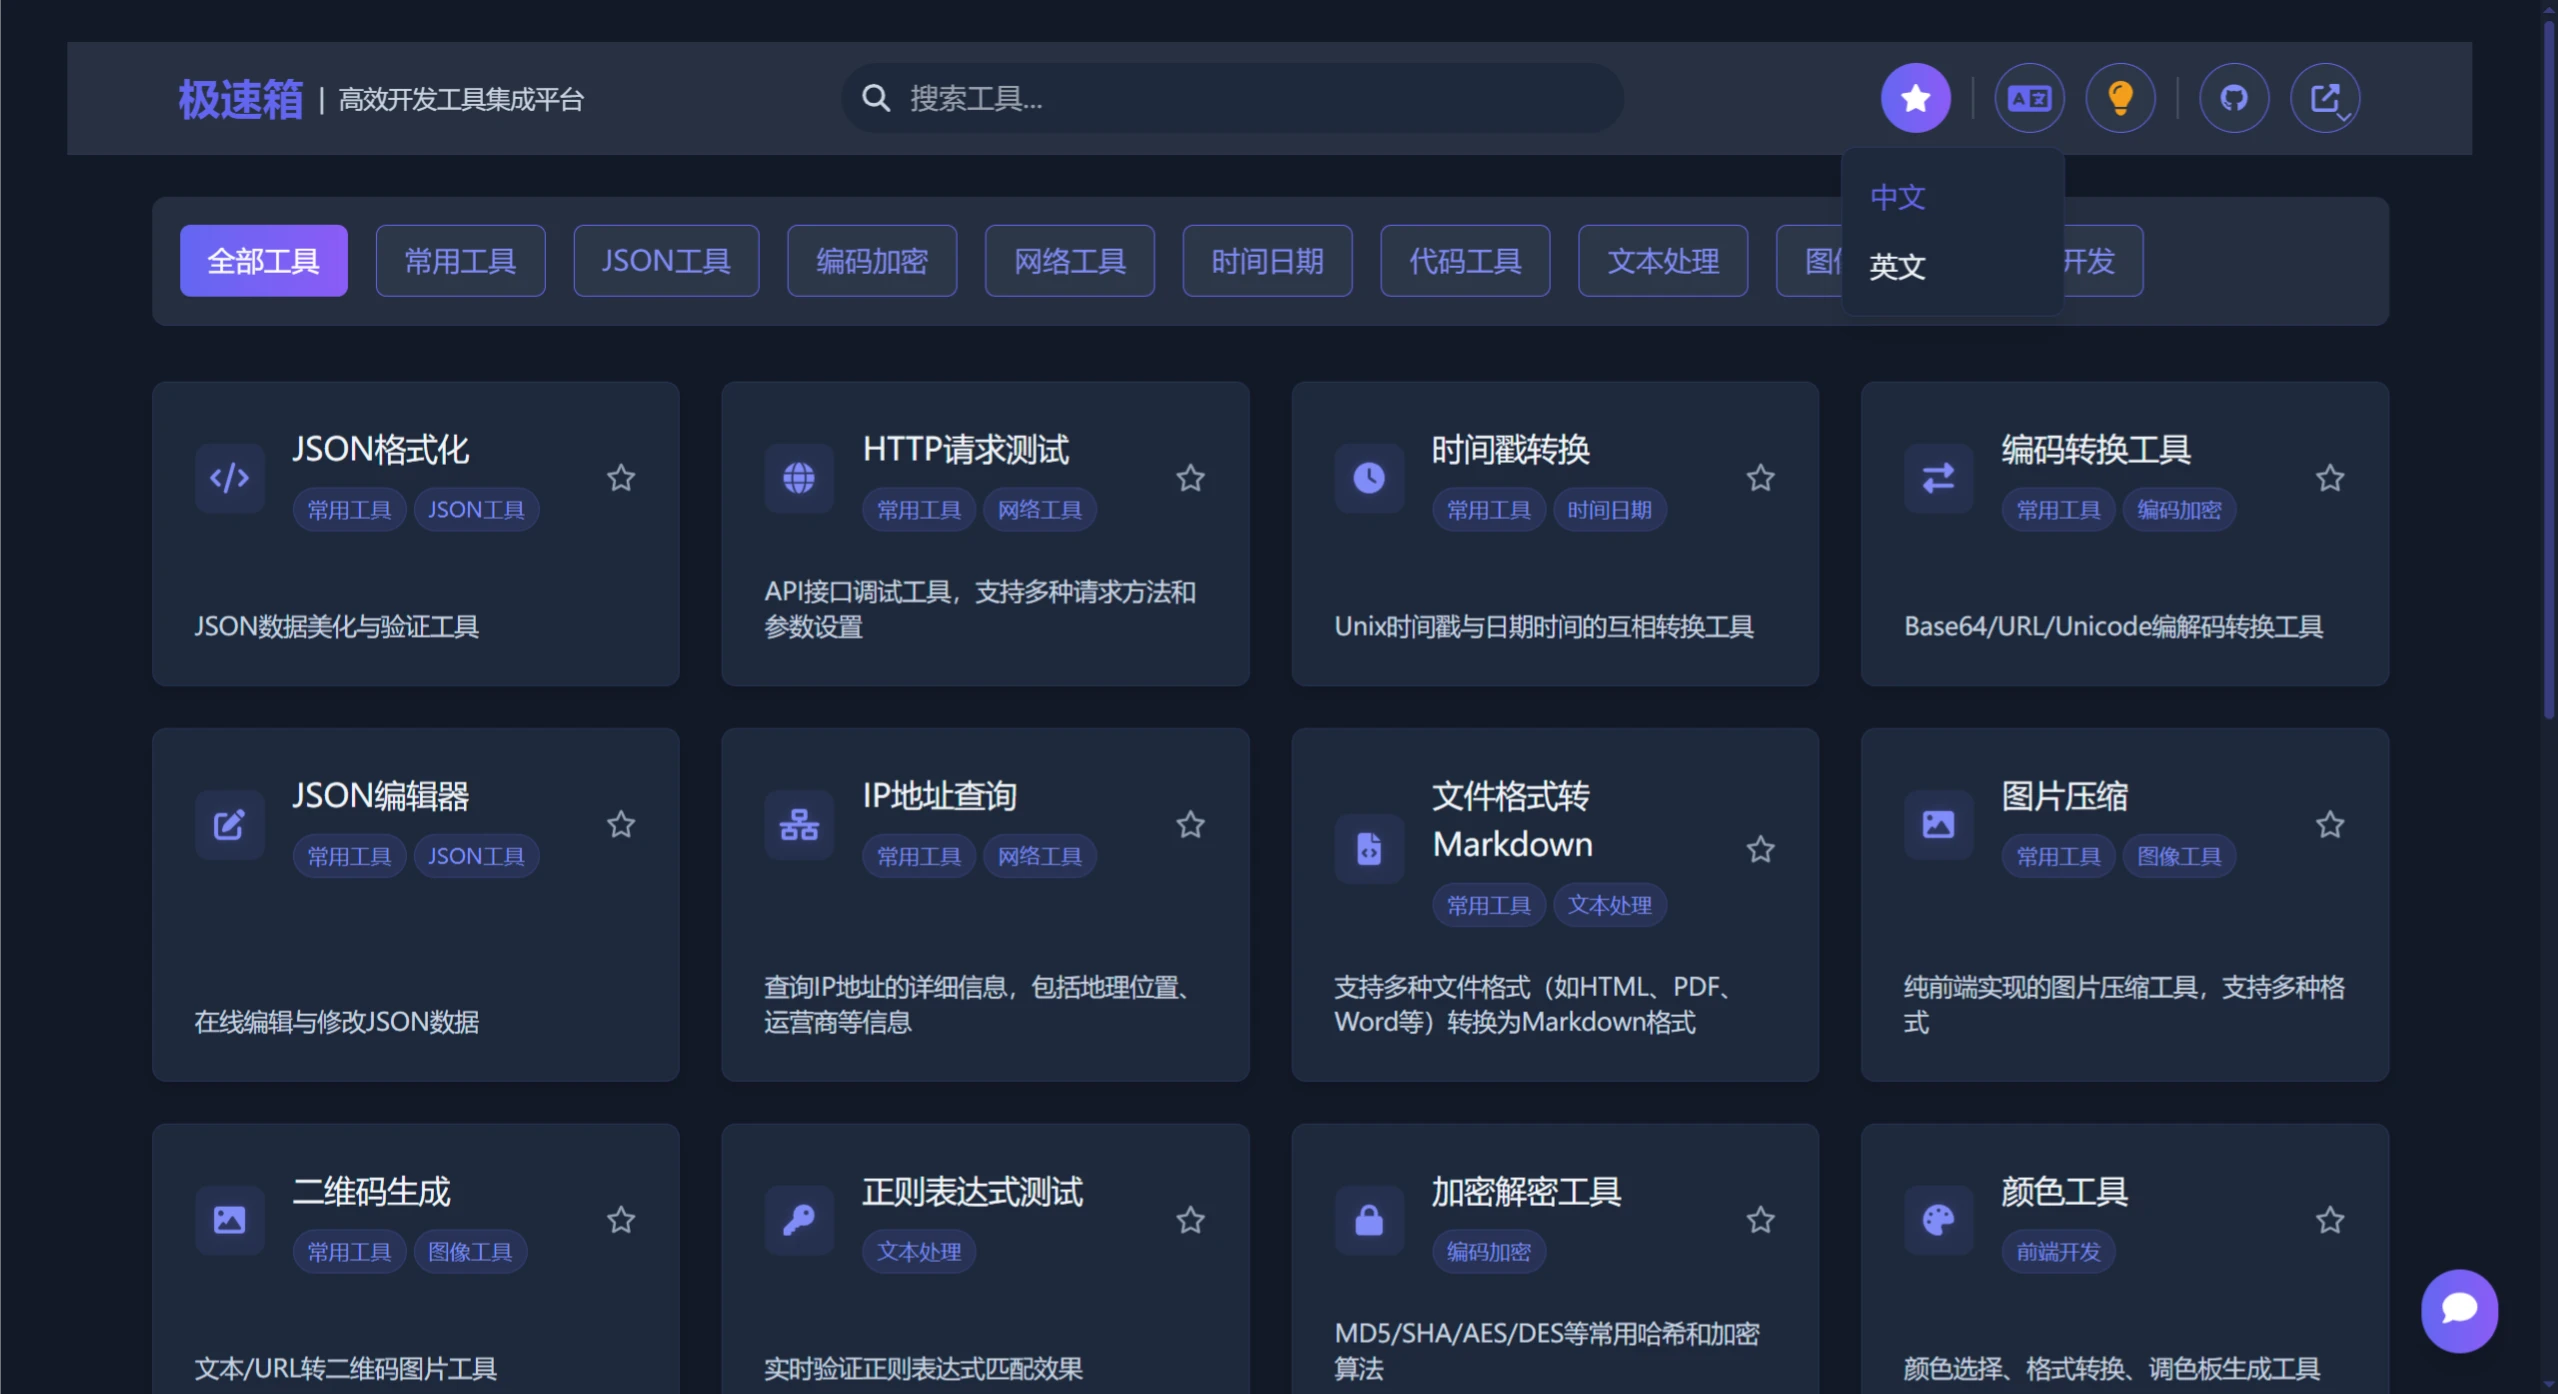The height and width of the screenshot is (1394, 2558).
Task: Click the JSON编辑器 pencil icon
Action: [x=229, y=824]
